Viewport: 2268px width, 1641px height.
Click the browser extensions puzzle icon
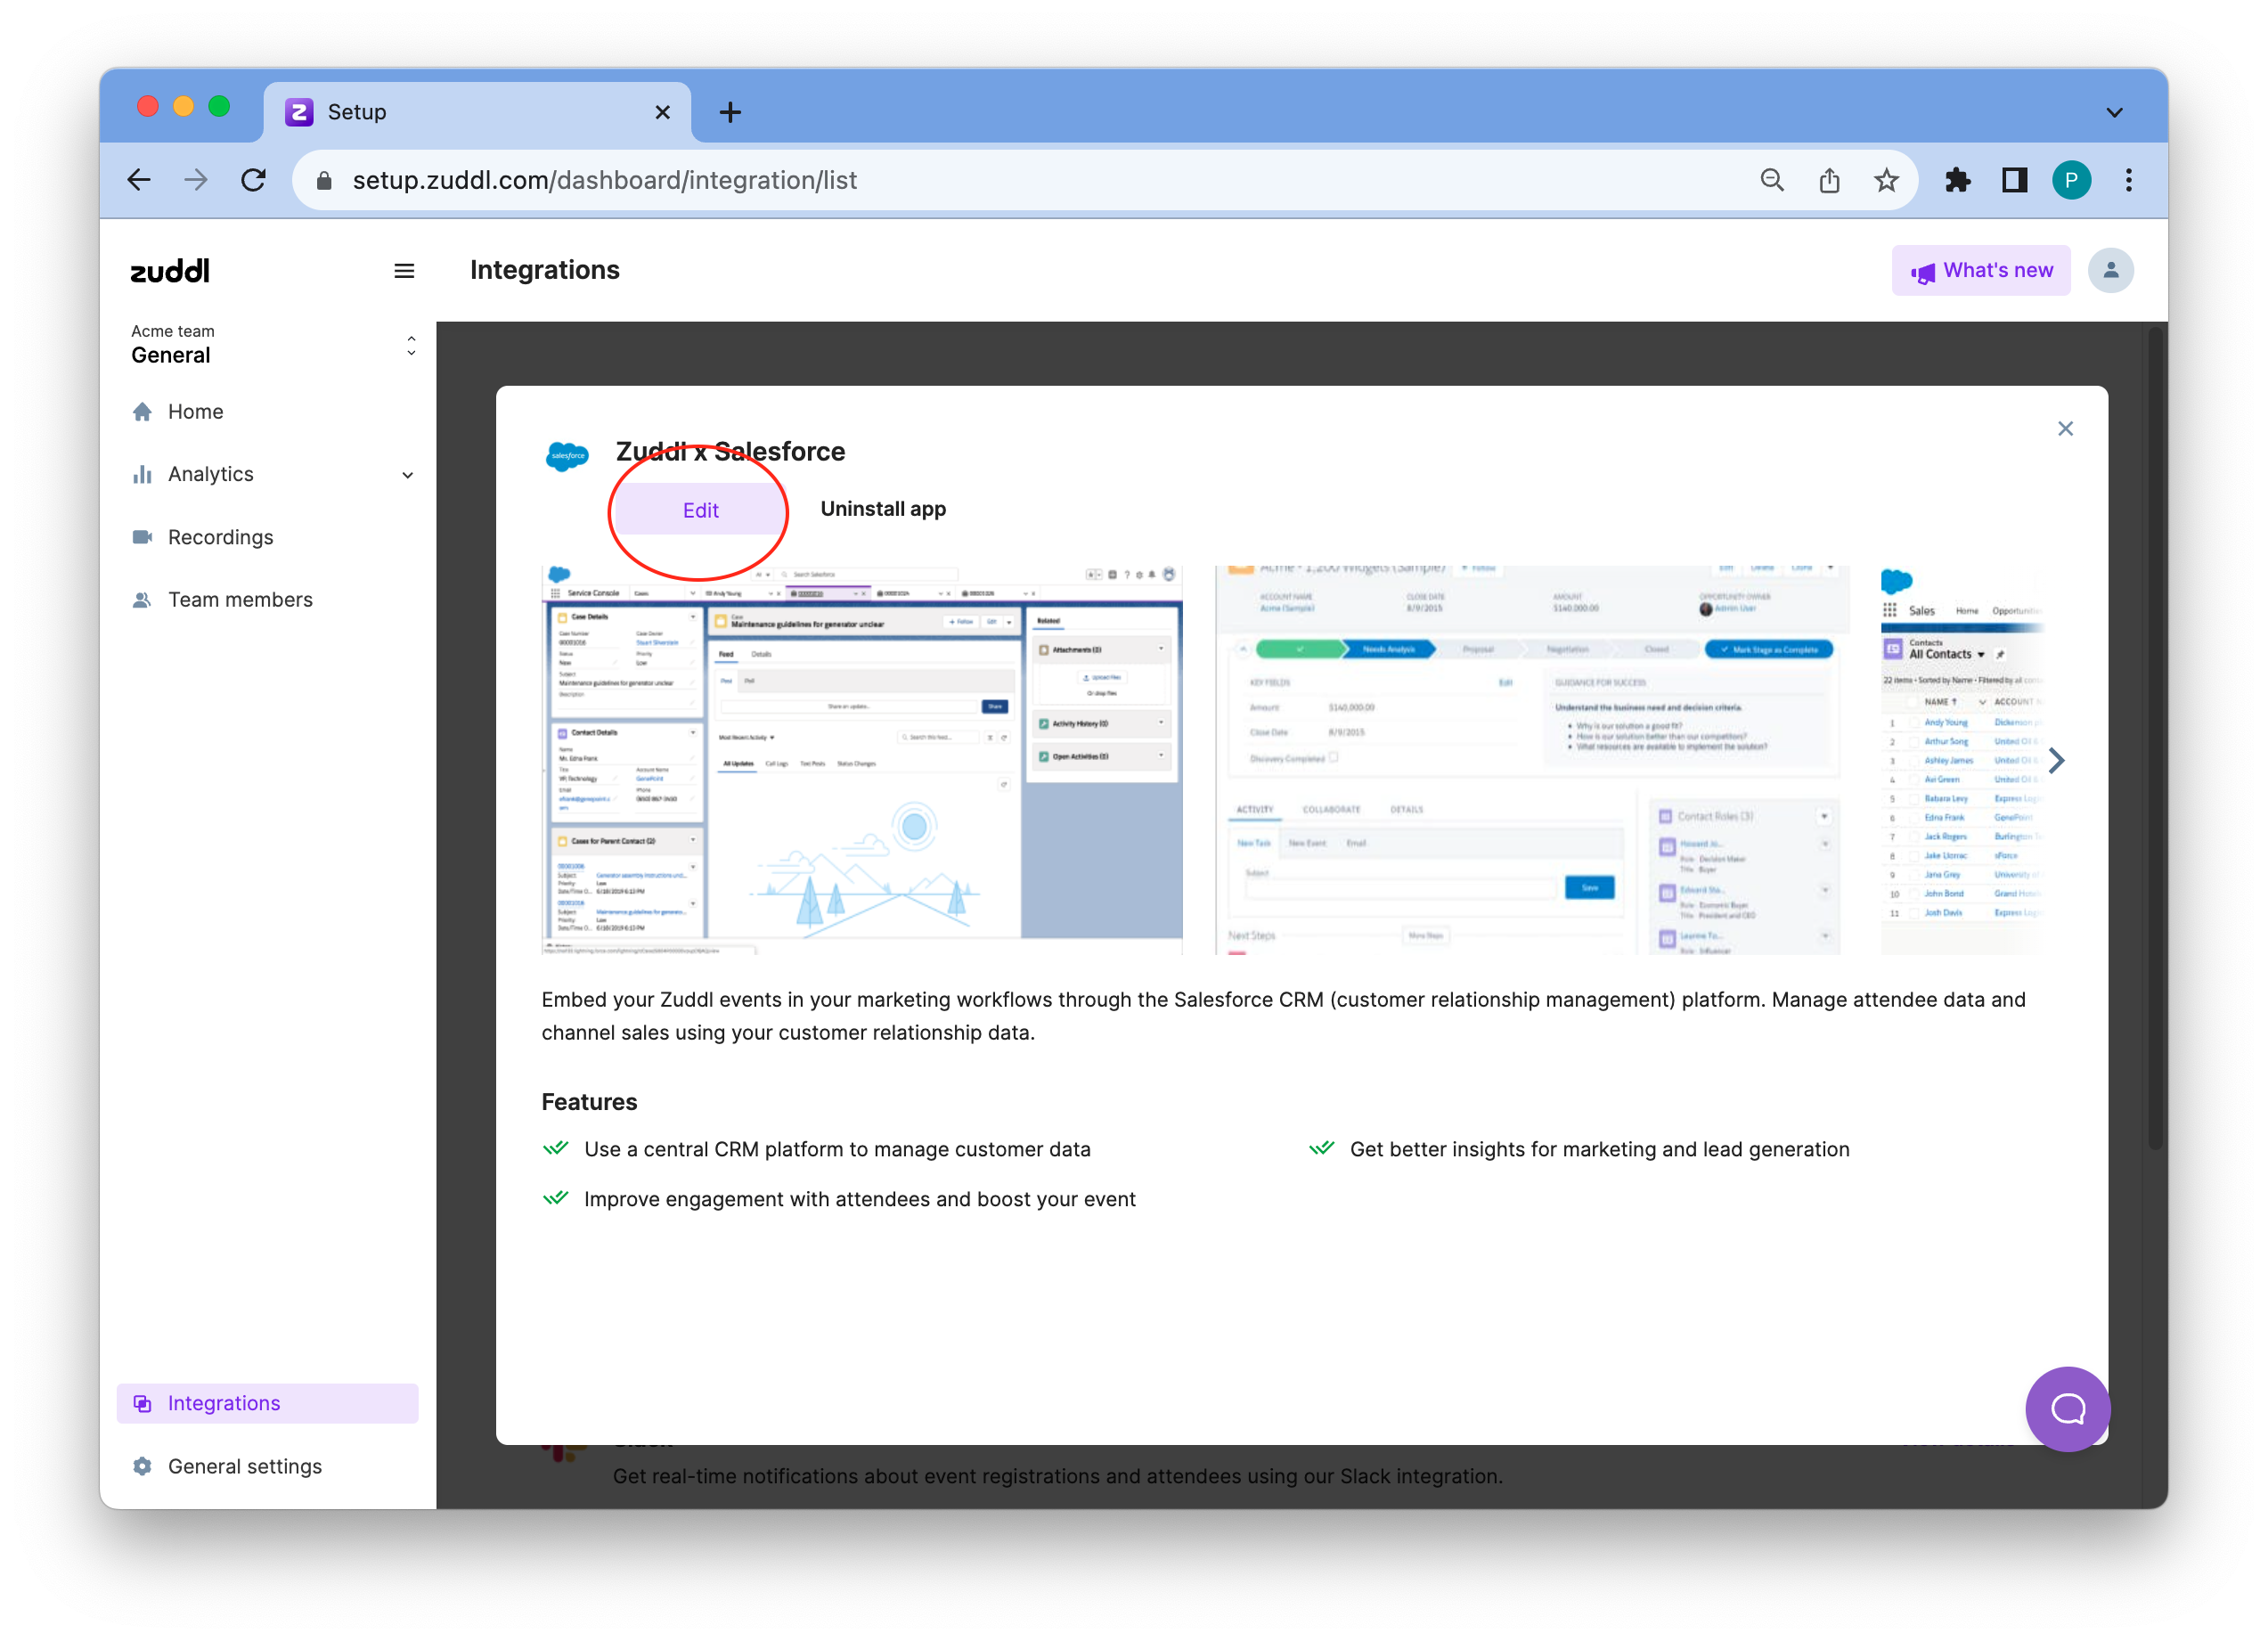pos(1957,181)
